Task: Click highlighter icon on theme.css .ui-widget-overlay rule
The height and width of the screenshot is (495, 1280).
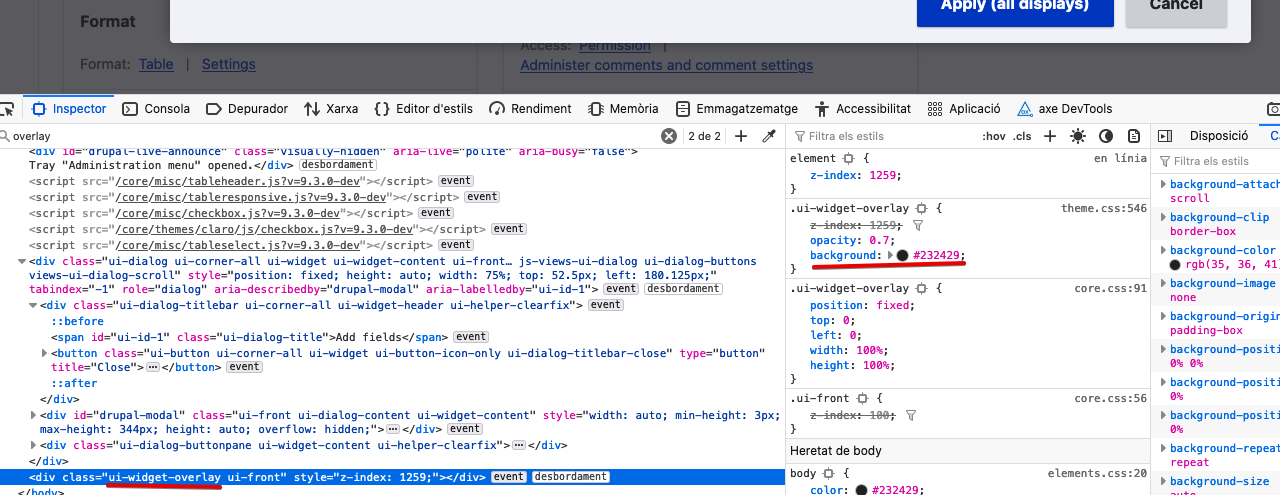Action: coord(921,208)
